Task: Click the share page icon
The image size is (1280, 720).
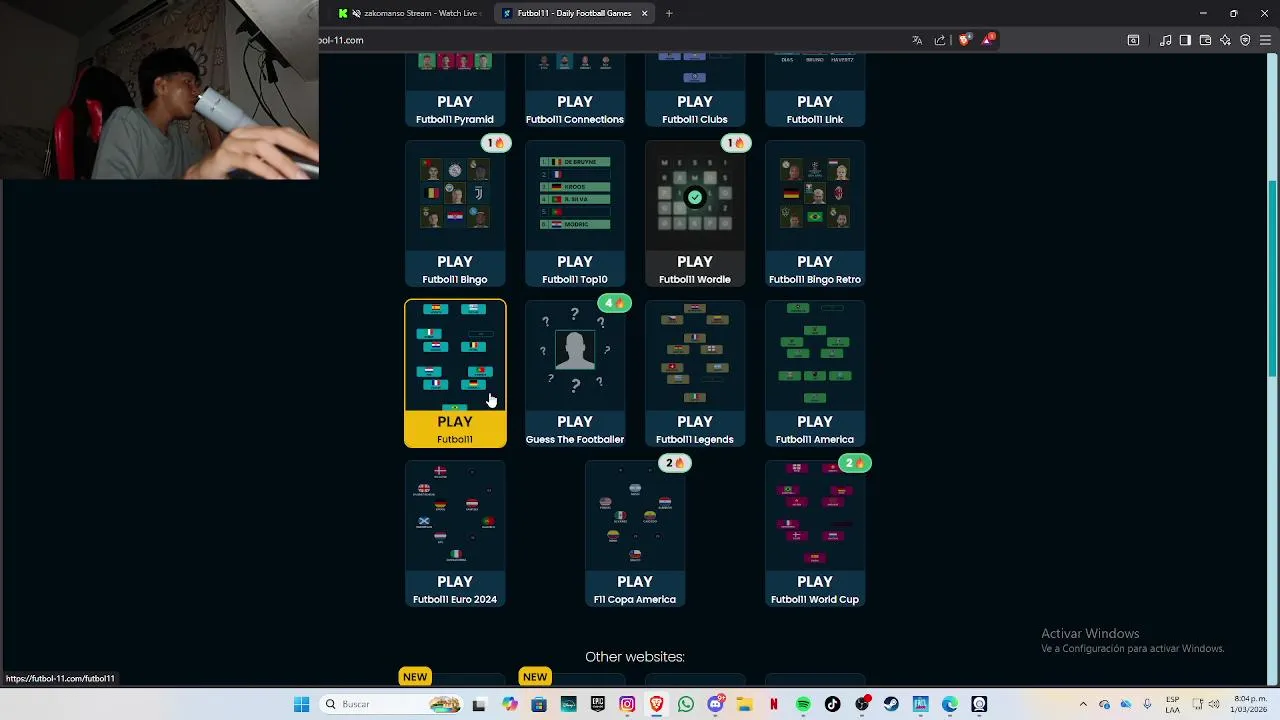Action: [x=940, y=40]
